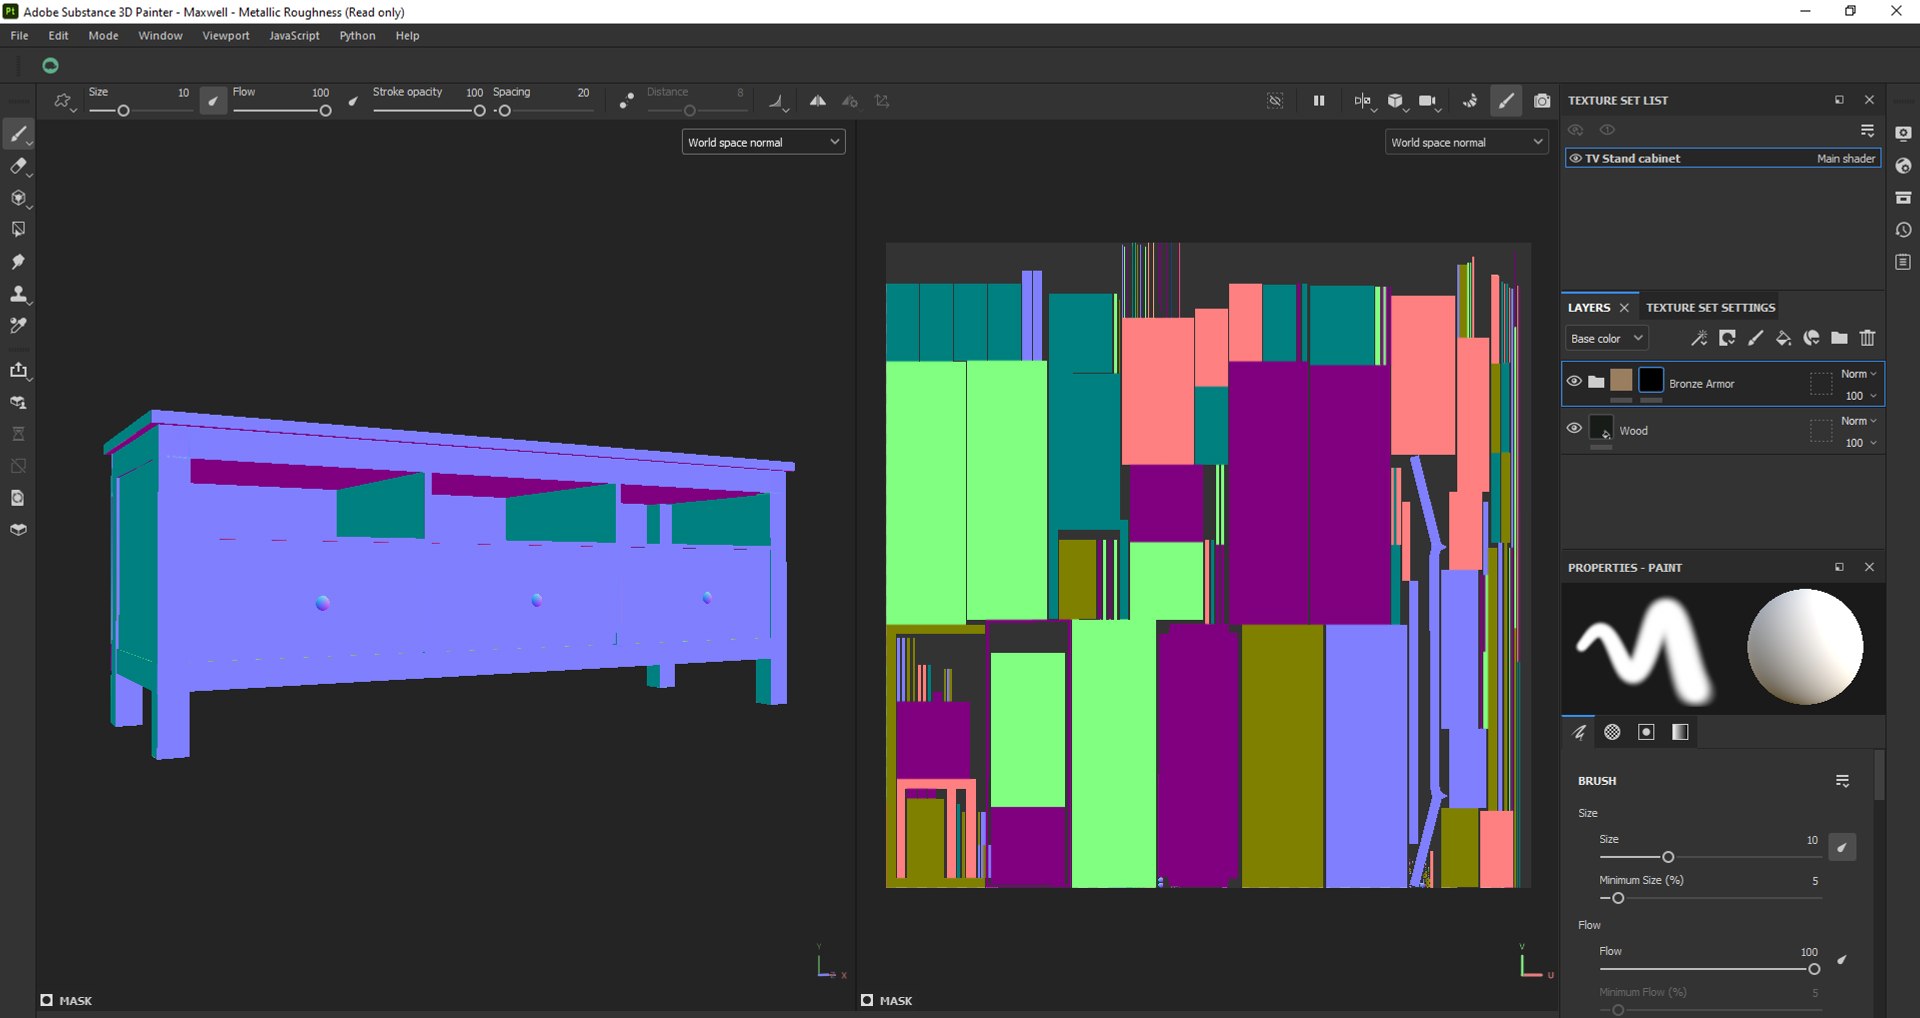Select the Paint brush tool
Viewport: 1920px width, 1018px height.
pyautogui.click(x=18, y=134)
